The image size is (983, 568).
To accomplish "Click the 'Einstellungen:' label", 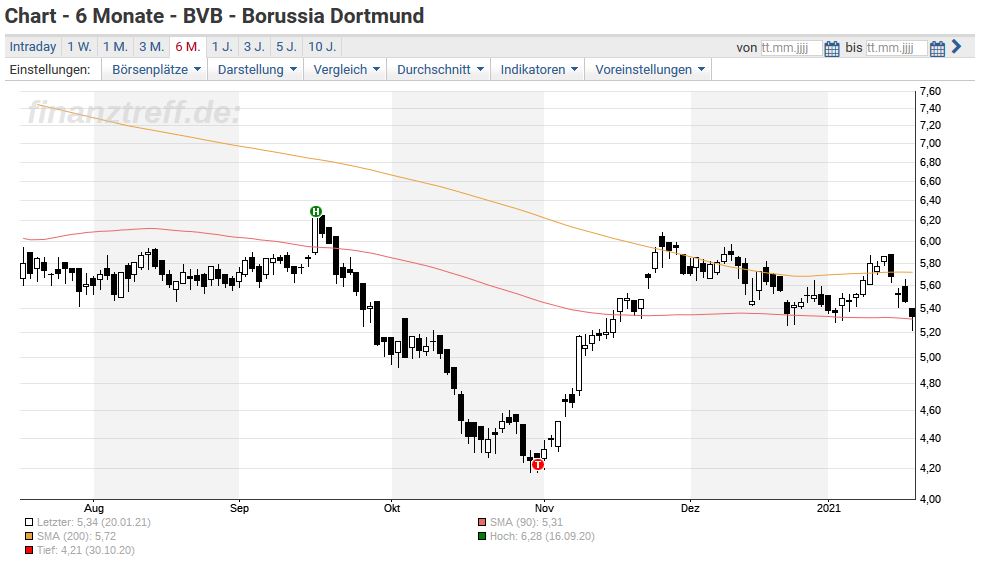I will (x=50, y=70).
